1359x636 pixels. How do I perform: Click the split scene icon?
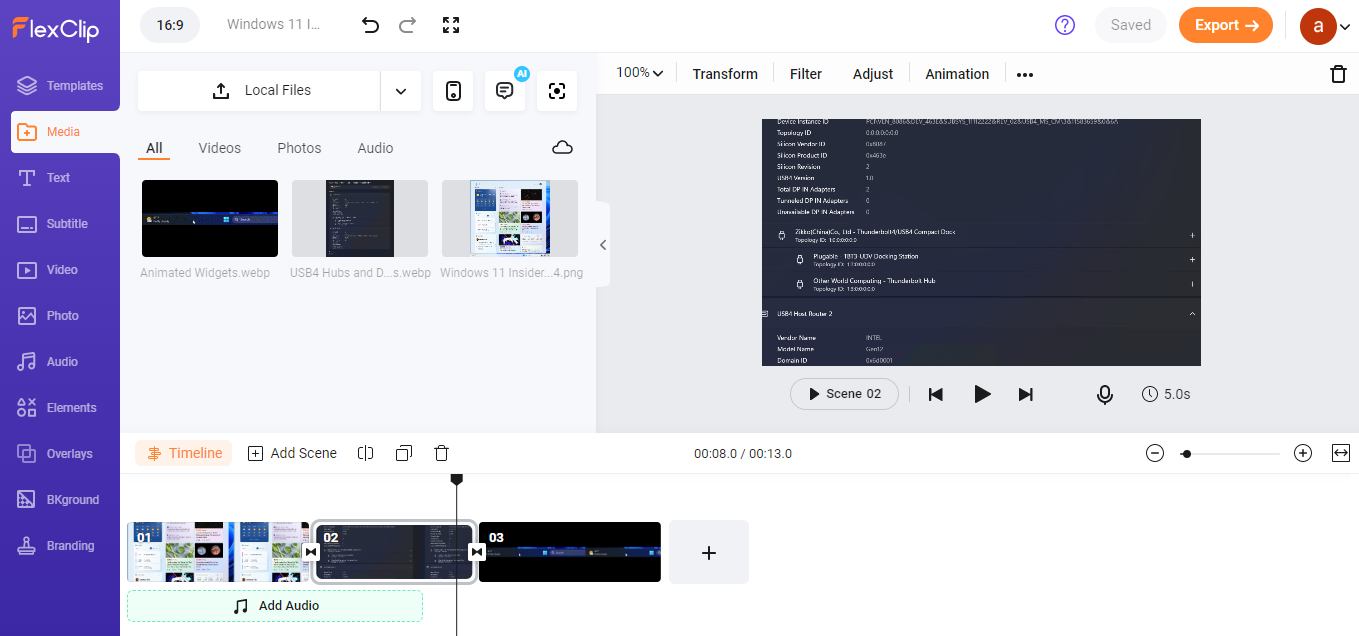(x=366, y=453)
